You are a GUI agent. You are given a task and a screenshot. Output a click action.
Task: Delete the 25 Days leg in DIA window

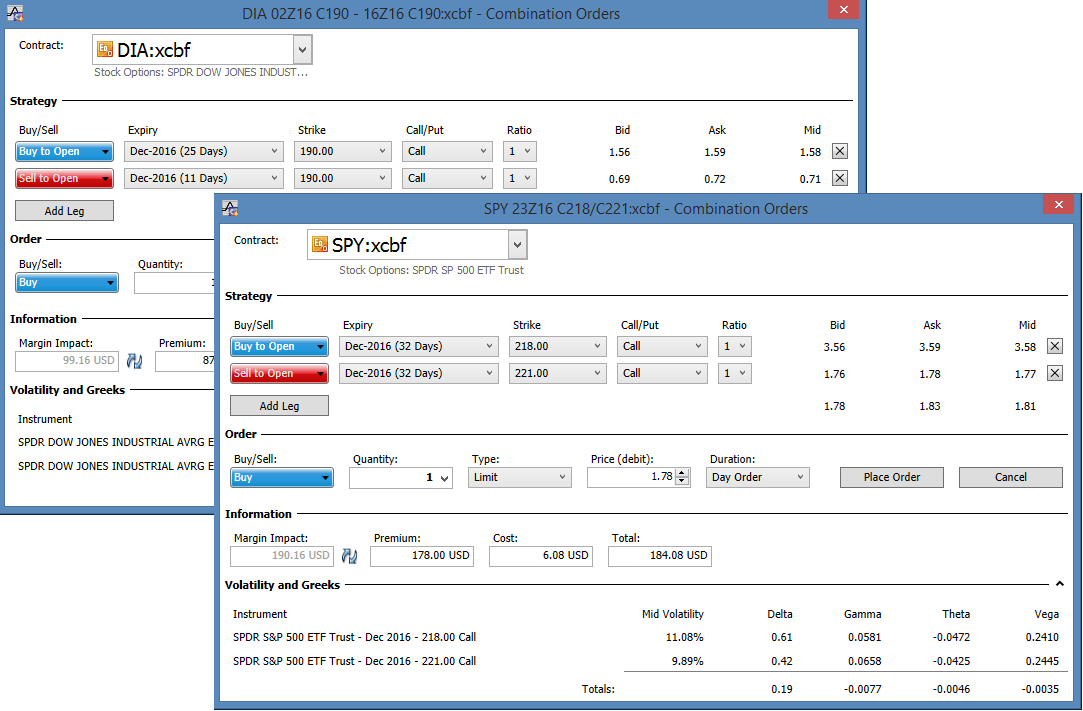pos(840,152)
